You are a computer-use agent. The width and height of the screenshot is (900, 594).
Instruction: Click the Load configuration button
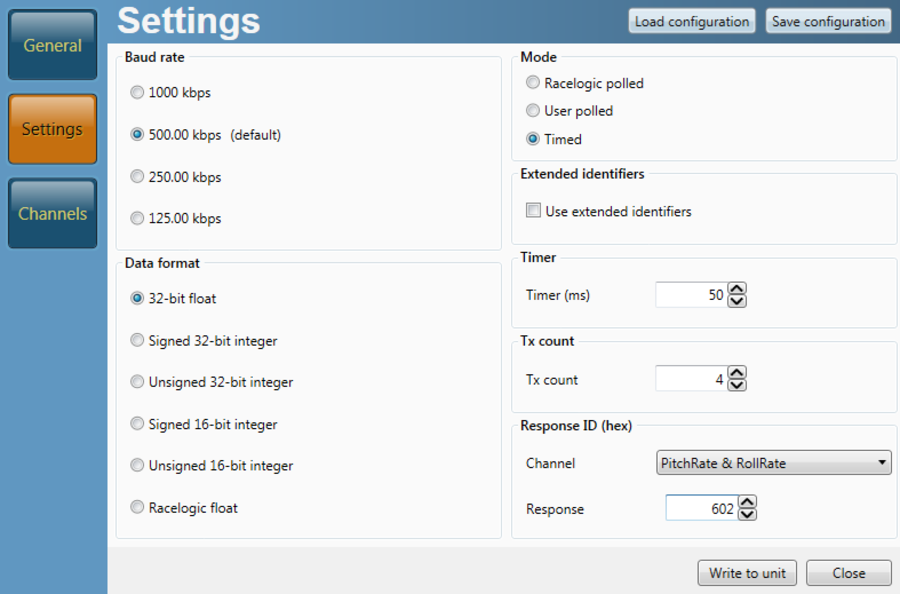(691, 21)
